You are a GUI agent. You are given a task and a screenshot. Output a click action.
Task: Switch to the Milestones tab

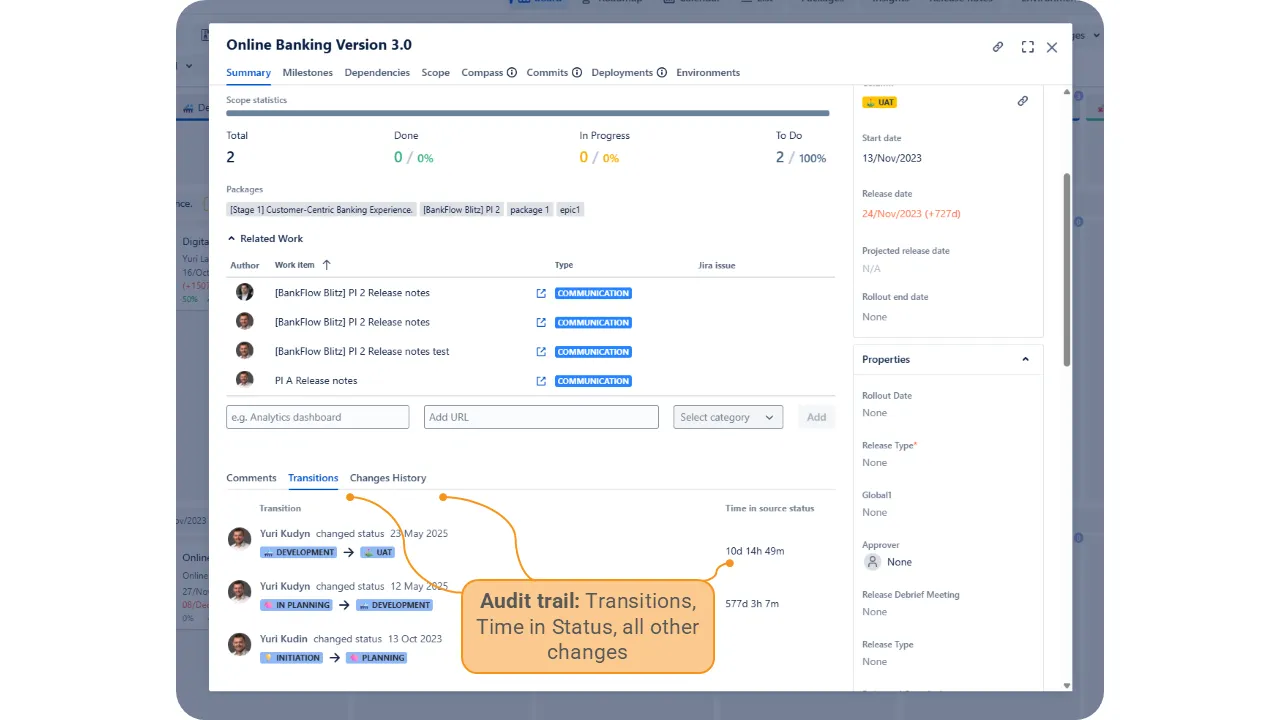pyautogui.click(x=307, y=73)
